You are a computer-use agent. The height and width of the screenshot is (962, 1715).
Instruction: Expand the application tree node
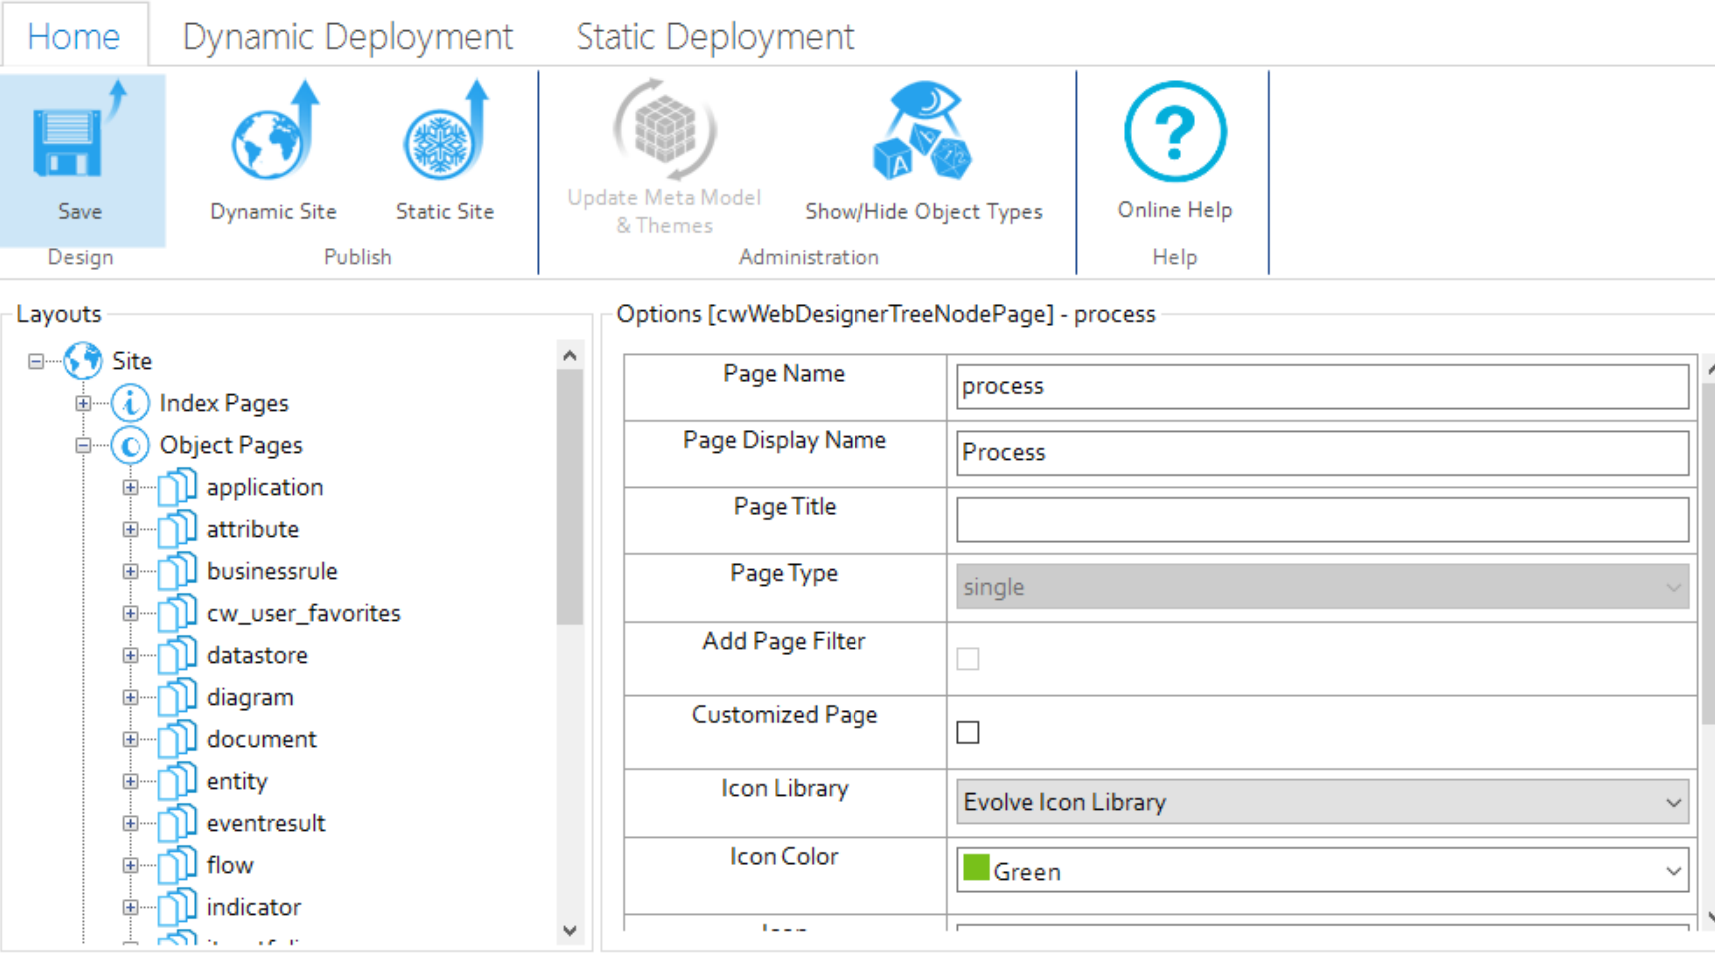pyautogui.click(x=130, y=488)
